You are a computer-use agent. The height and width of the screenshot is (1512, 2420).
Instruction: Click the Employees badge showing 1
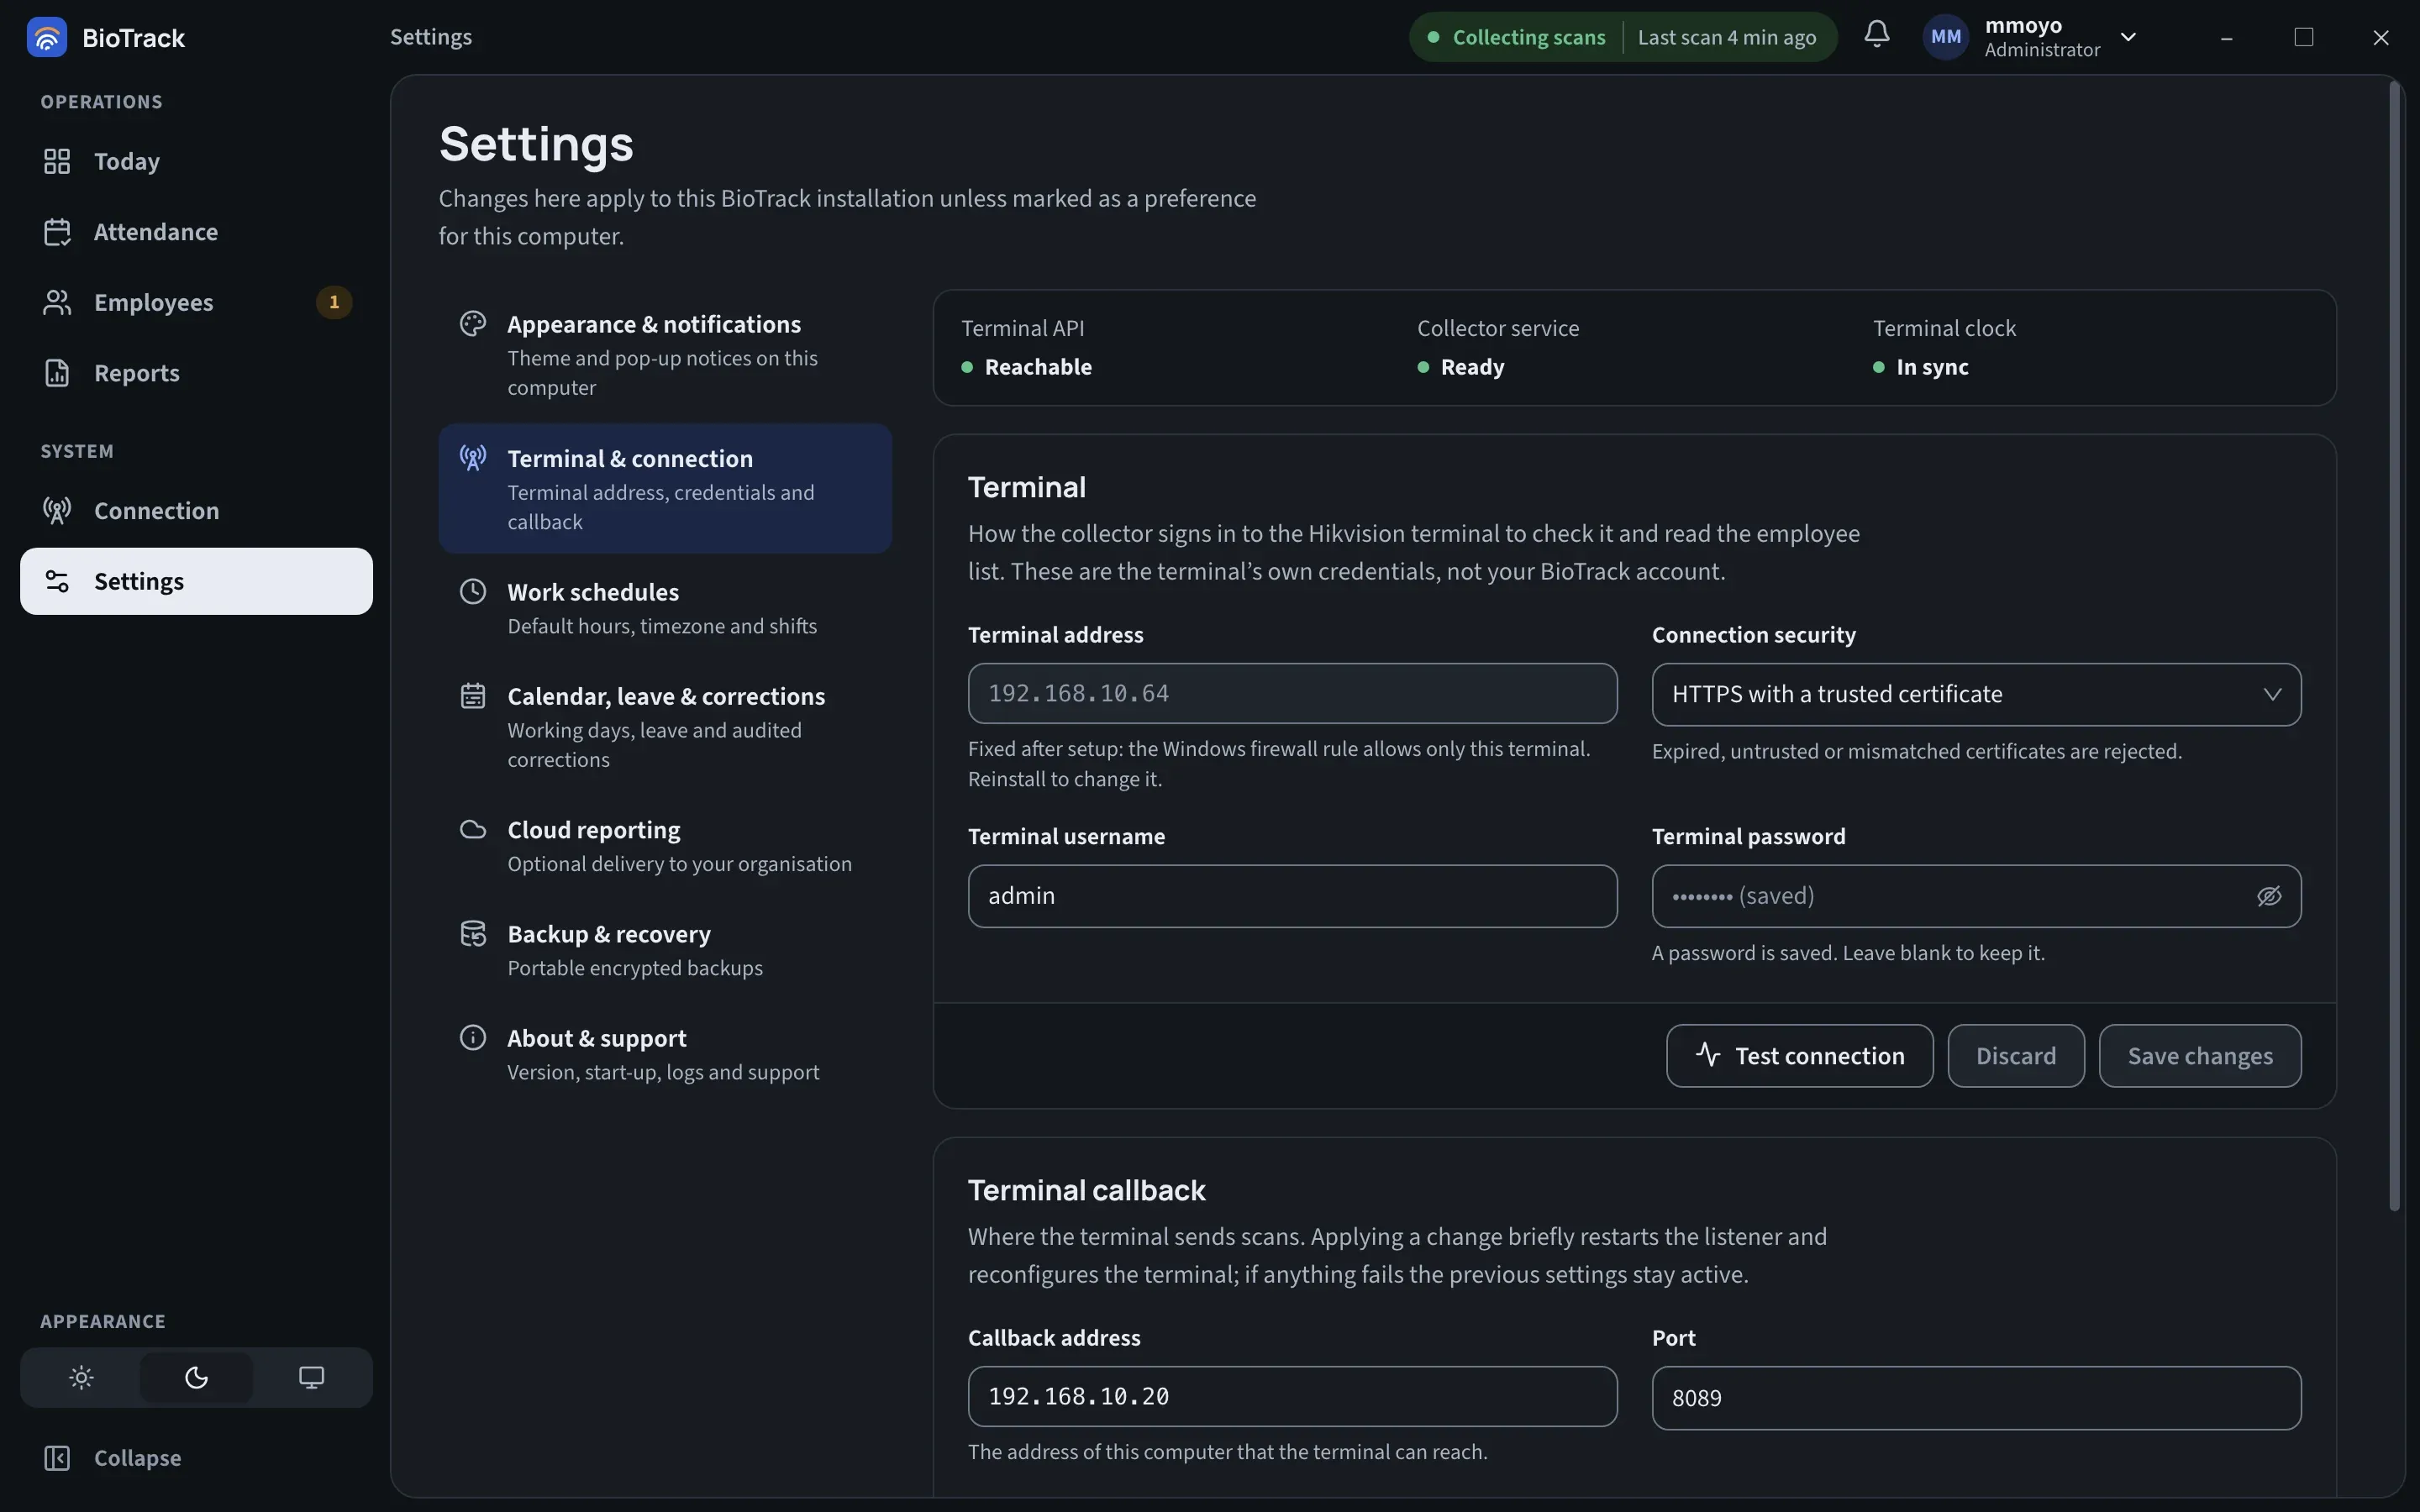click(334, 302)
